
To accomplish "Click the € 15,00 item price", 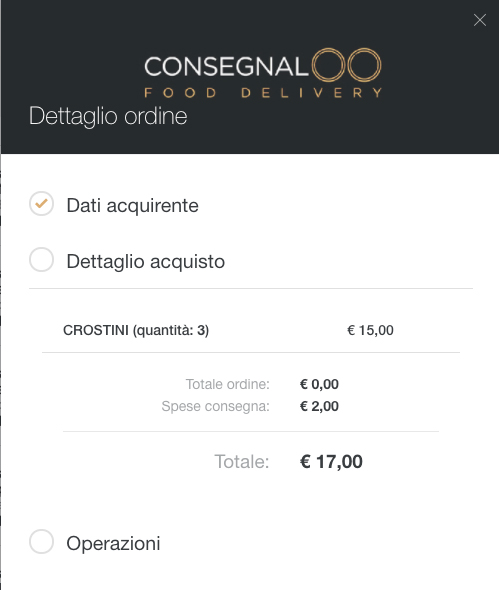I will point(370,330).
